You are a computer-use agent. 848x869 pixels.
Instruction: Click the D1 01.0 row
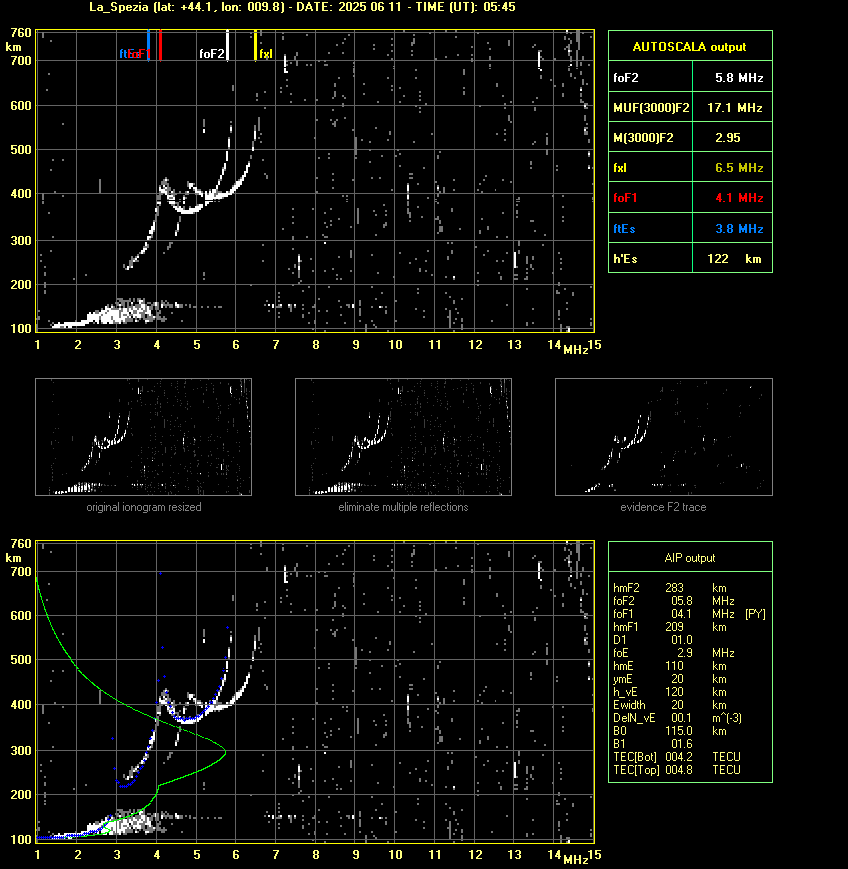coord(651,640)
